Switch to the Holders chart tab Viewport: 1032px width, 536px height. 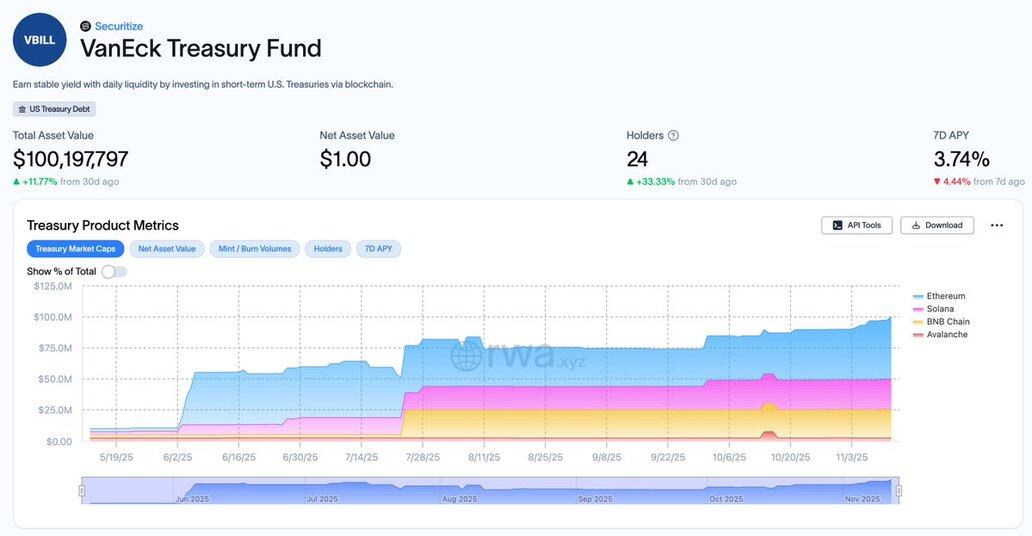[x=328, y=249]
